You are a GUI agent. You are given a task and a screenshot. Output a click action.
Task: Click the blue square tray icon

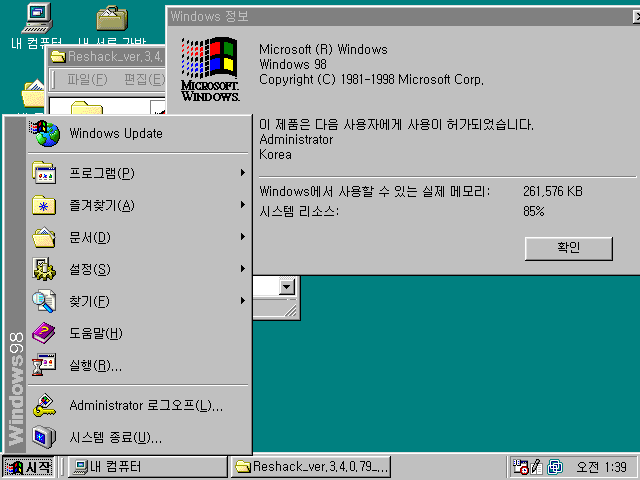pos(555,467)
